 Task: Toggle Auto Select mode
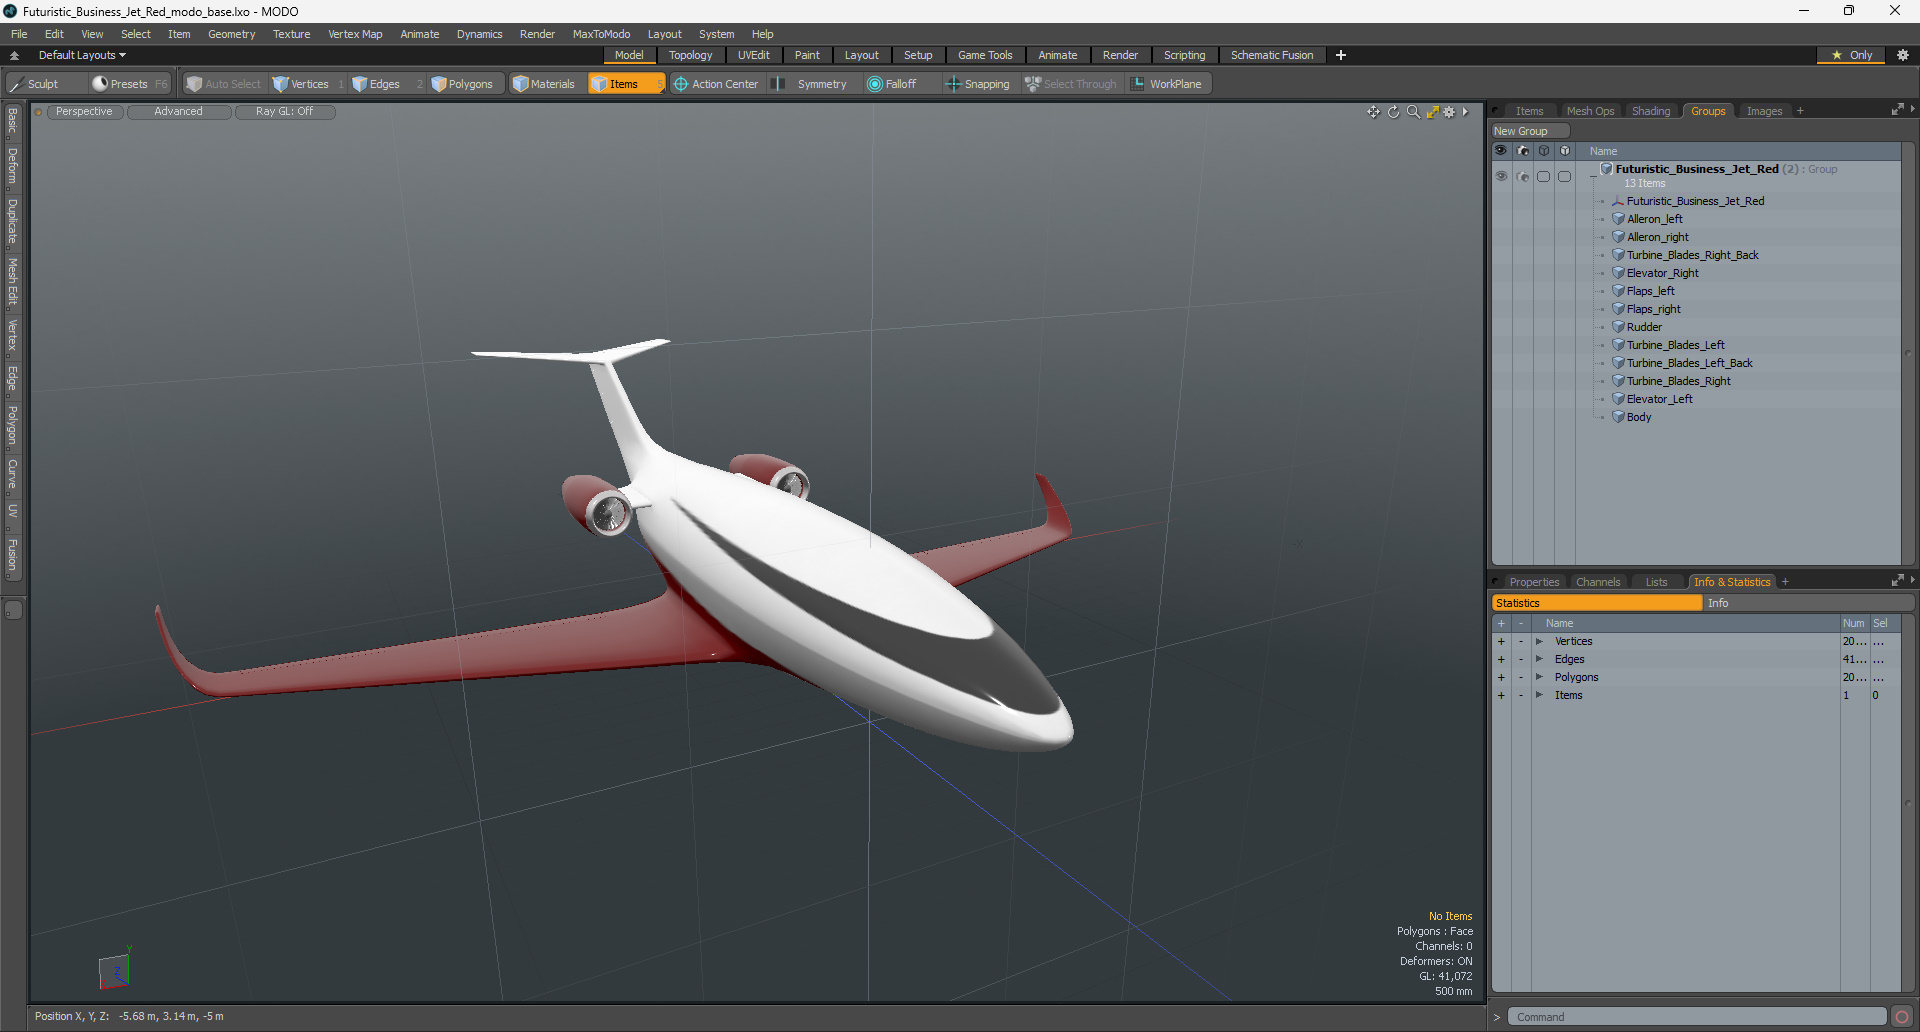223,84
